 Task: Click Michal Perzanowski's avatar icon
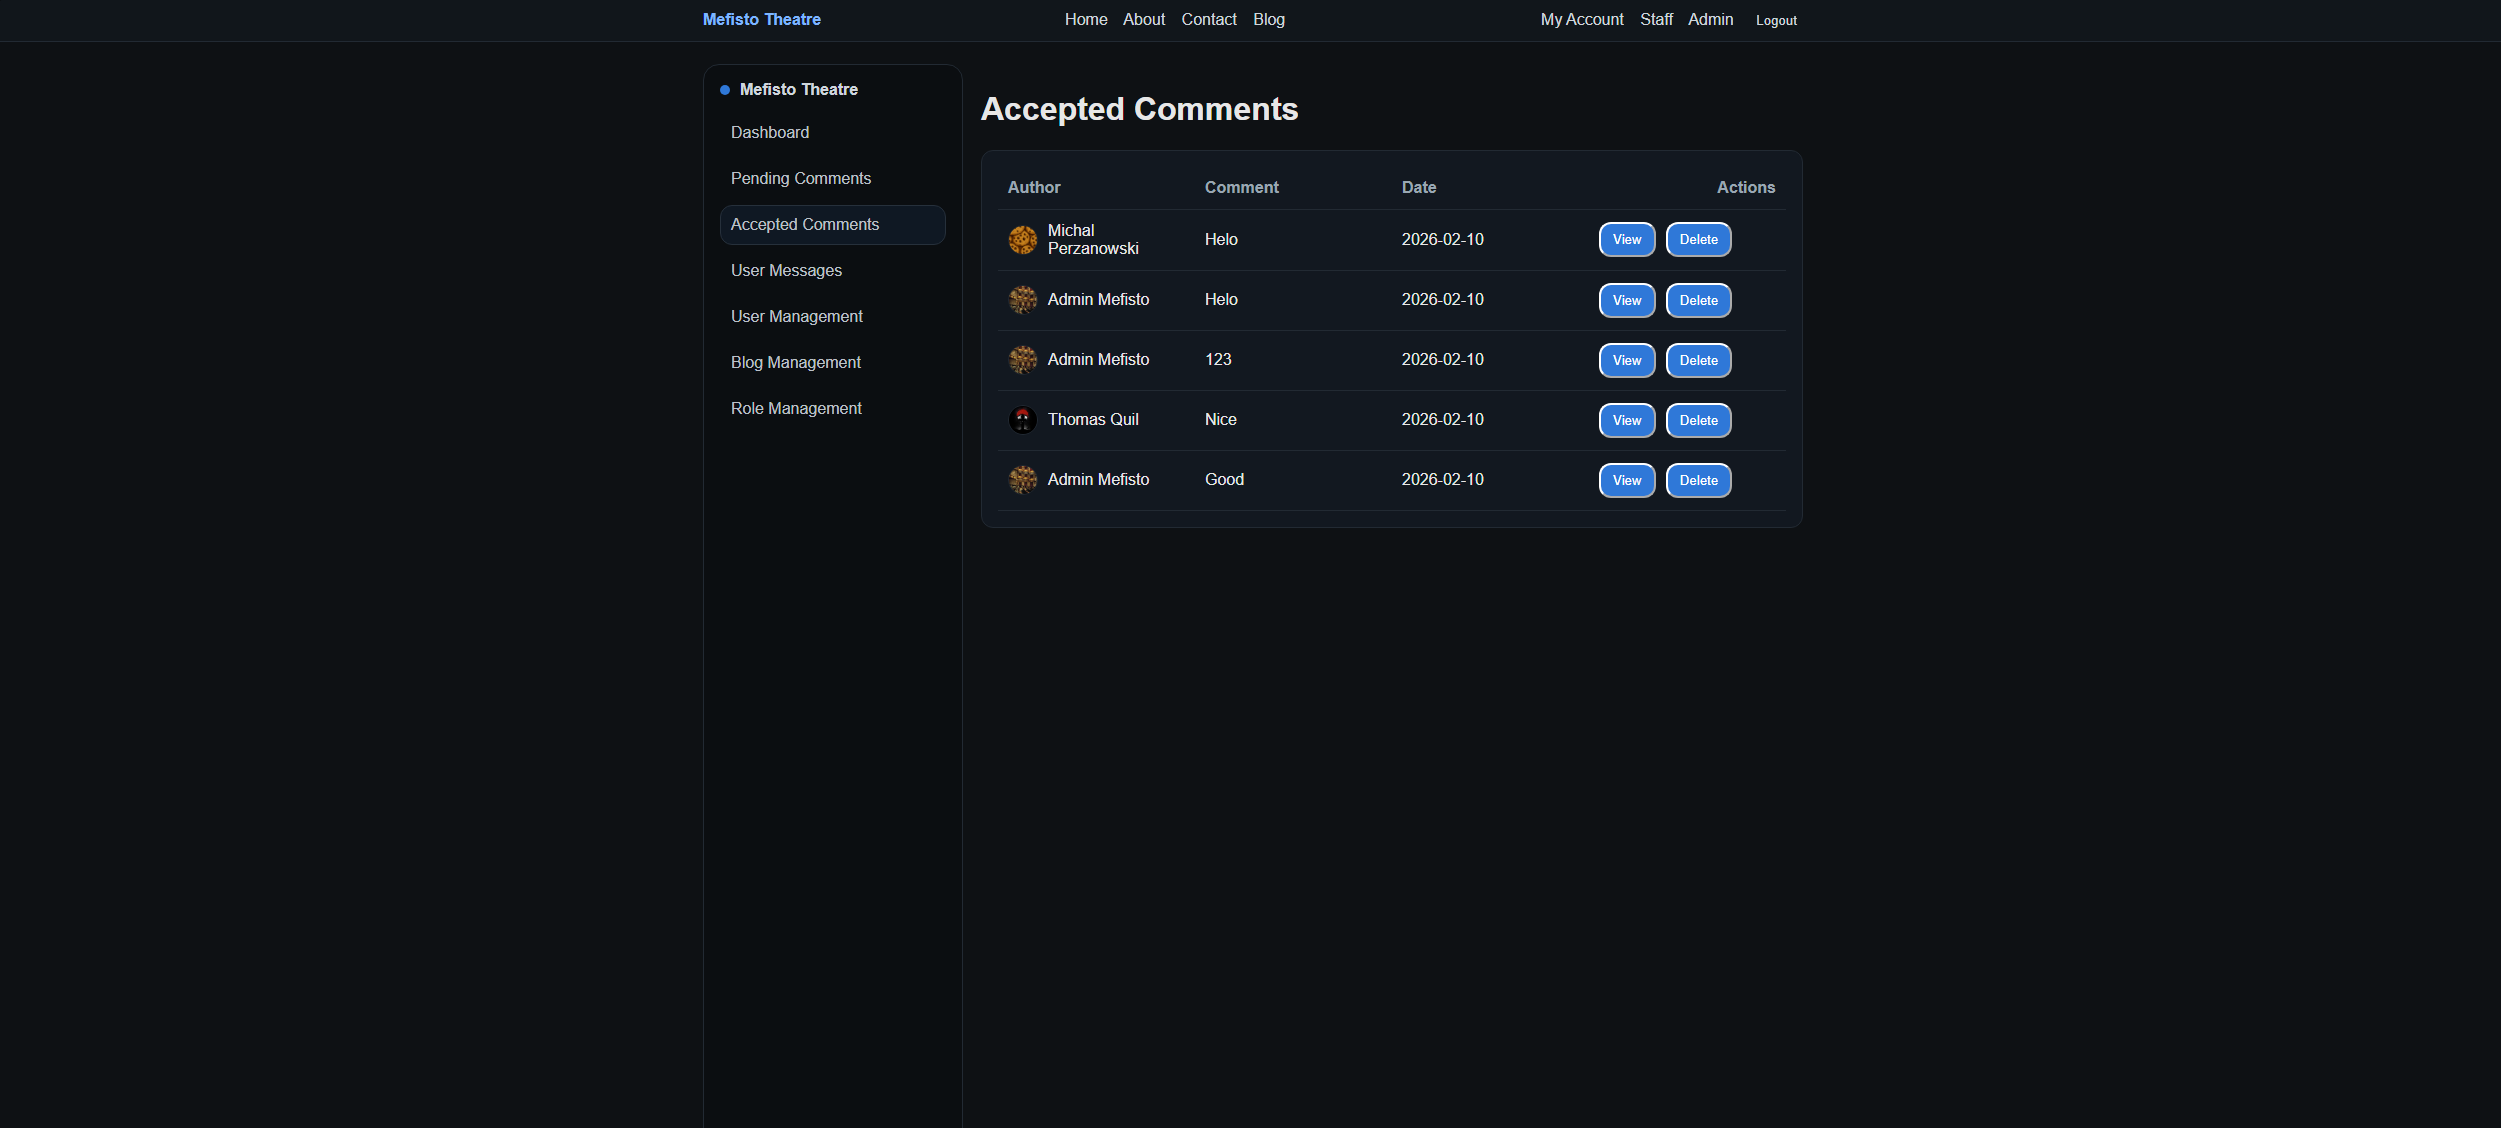(1022, 239)
